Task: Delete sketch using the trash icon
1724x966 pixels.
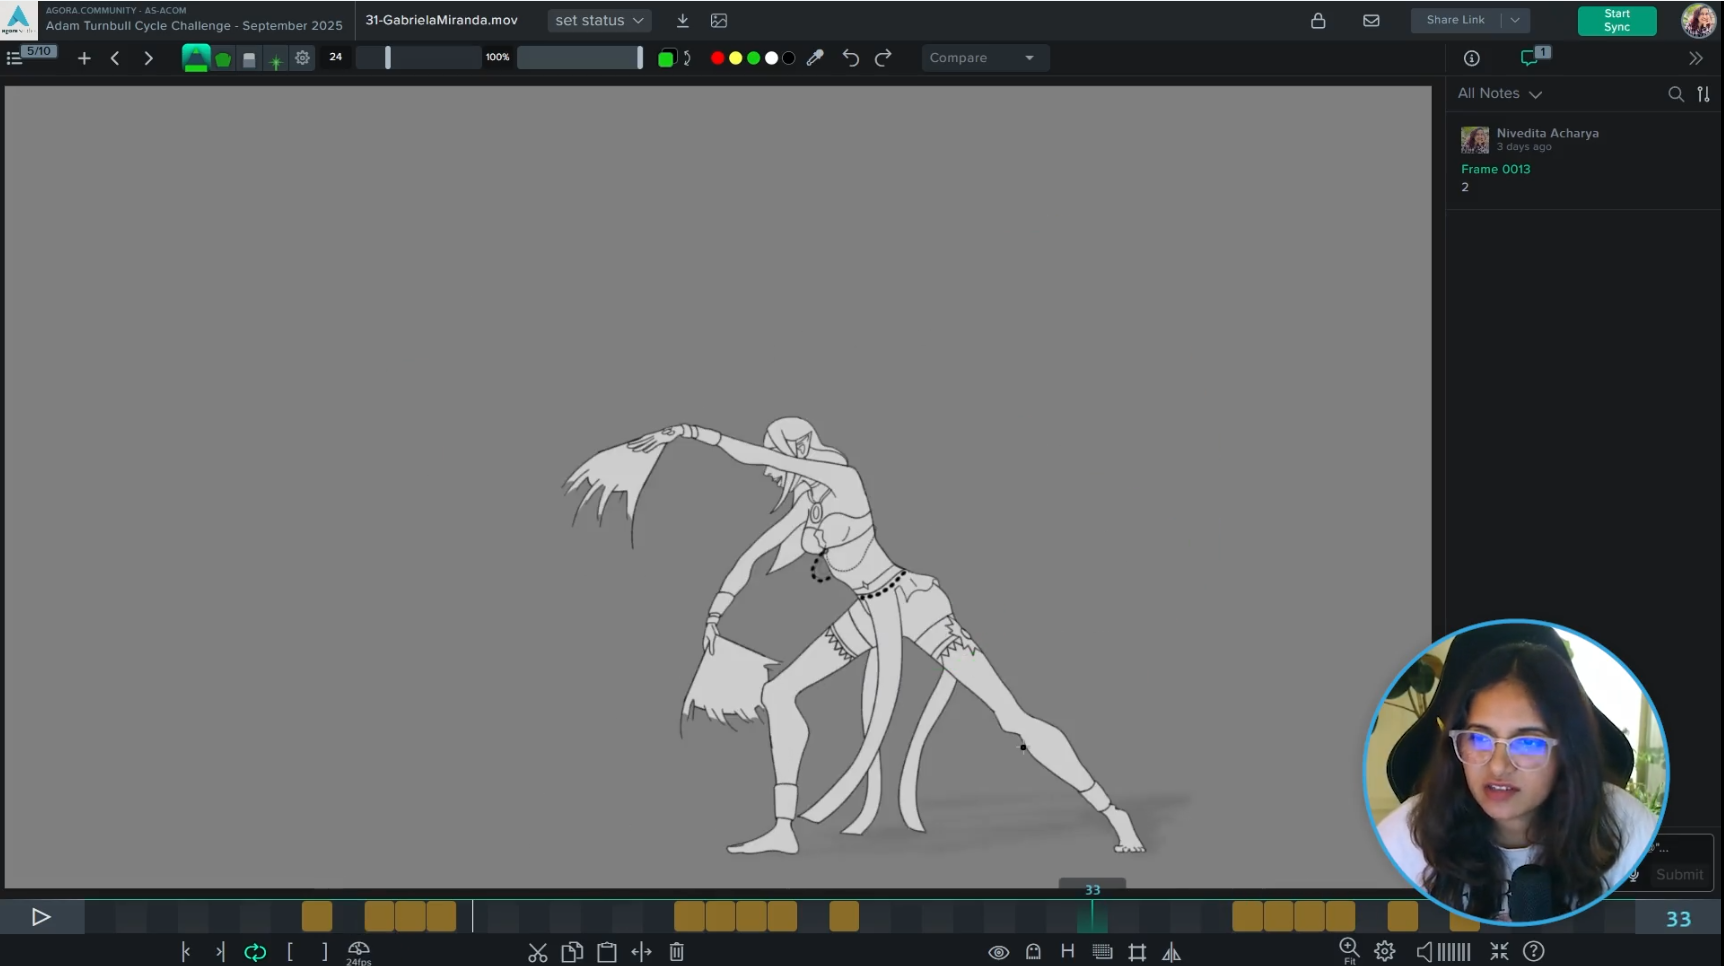Action: (x=677, y=952)
